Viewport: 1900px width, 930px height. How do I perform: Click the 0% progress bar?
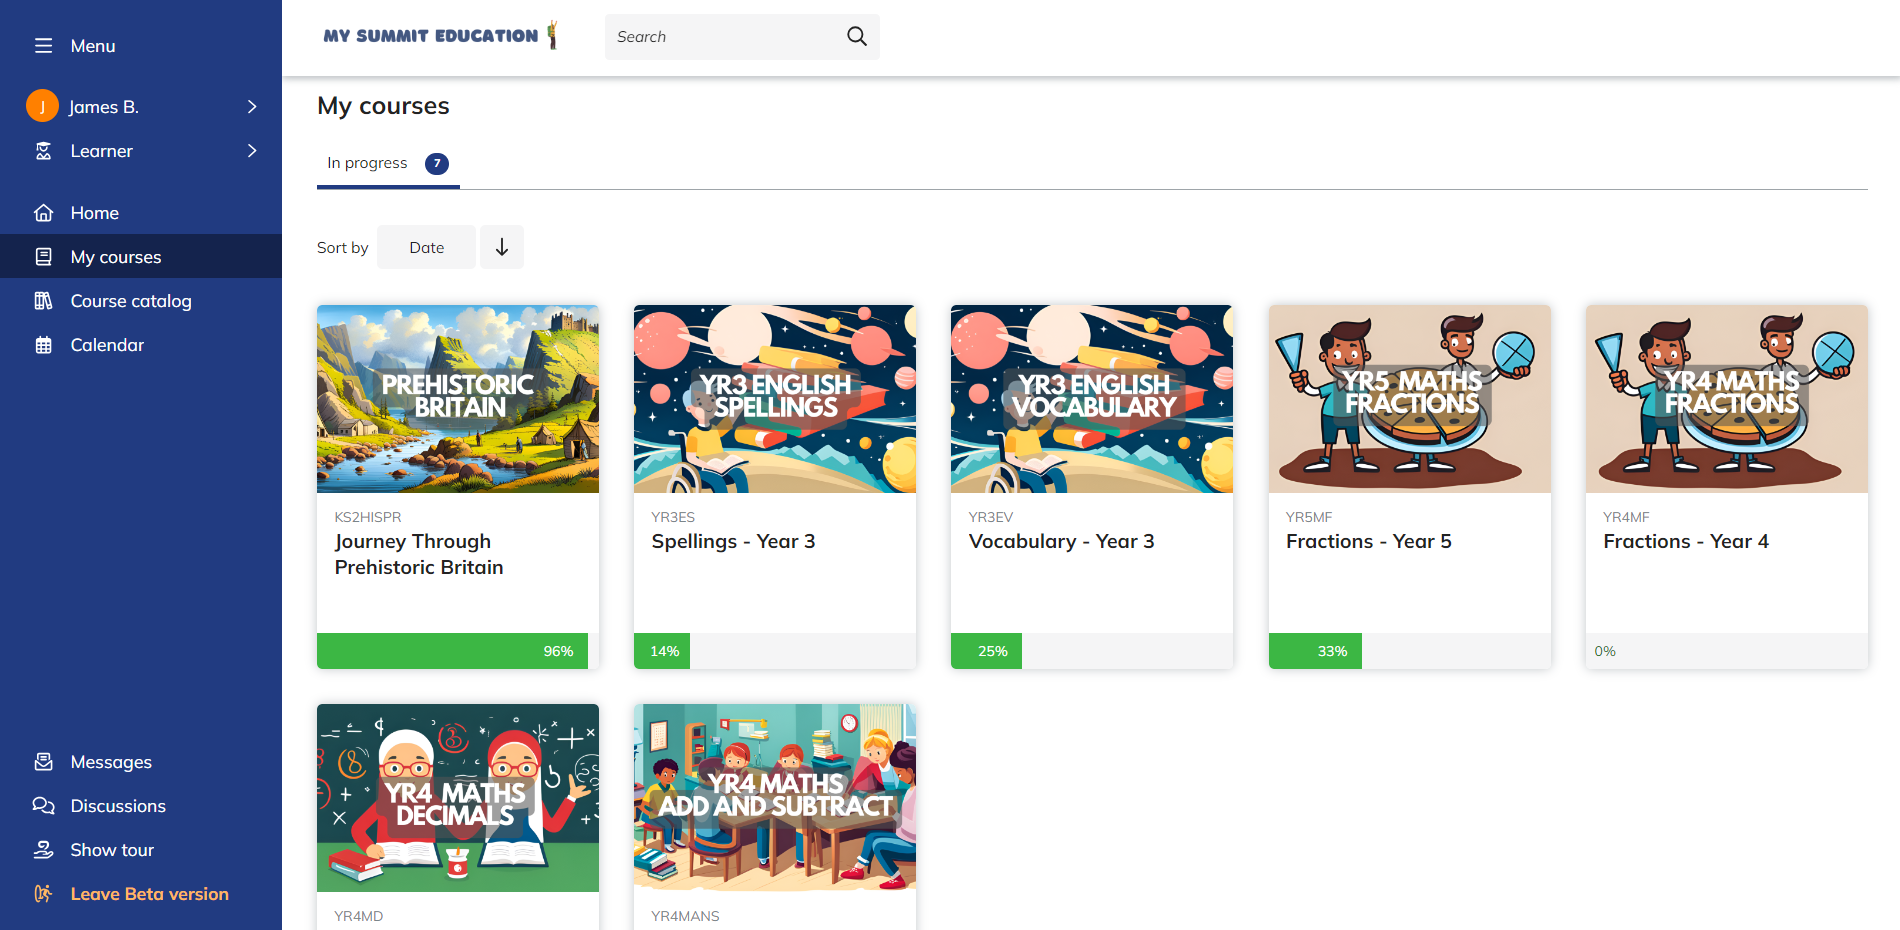[1727, 651]
